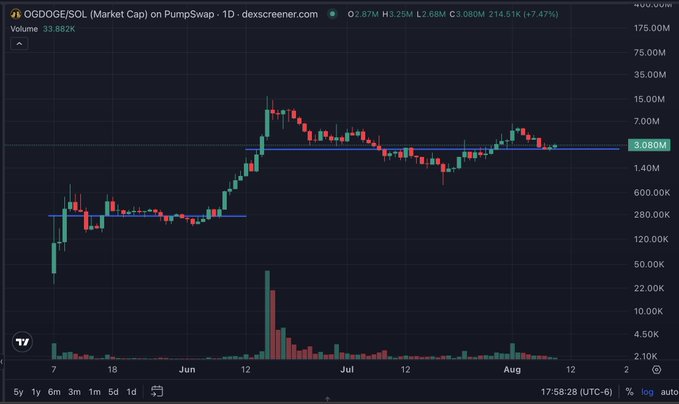Select the upper blue horizontal support line

[432, 149]
